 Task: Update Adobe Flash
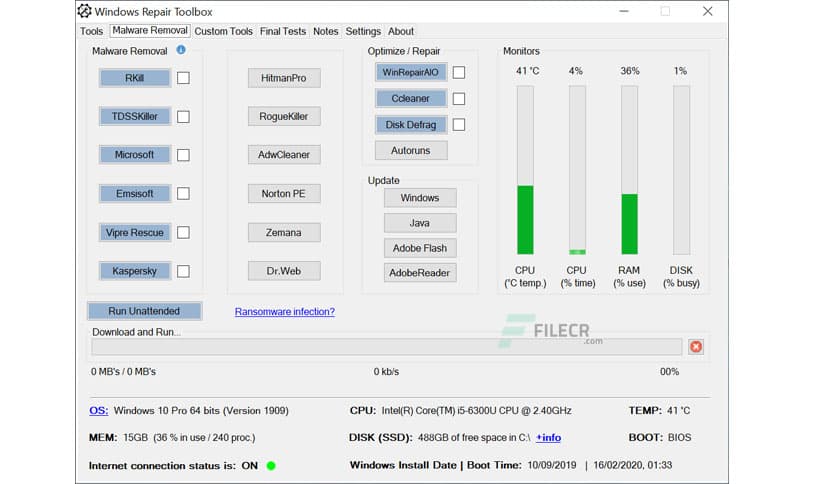coord(420,248)
